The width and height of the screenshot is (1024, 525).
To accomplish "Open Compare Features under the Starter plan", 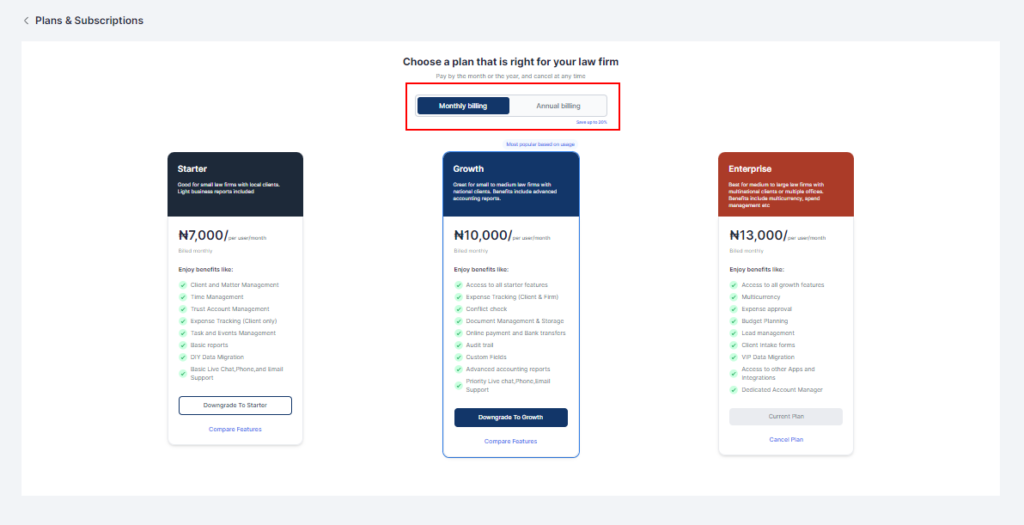I will coord(235,429).
